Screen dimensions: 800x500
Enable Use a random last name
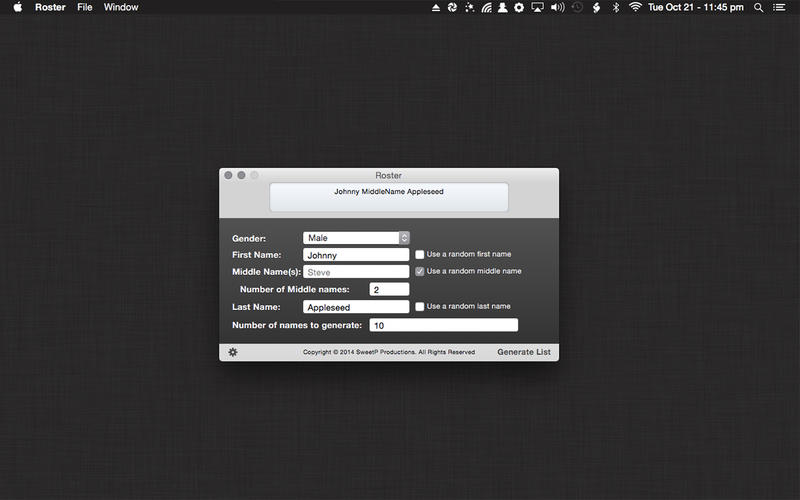pyautogui.click(x=419, y=307)
